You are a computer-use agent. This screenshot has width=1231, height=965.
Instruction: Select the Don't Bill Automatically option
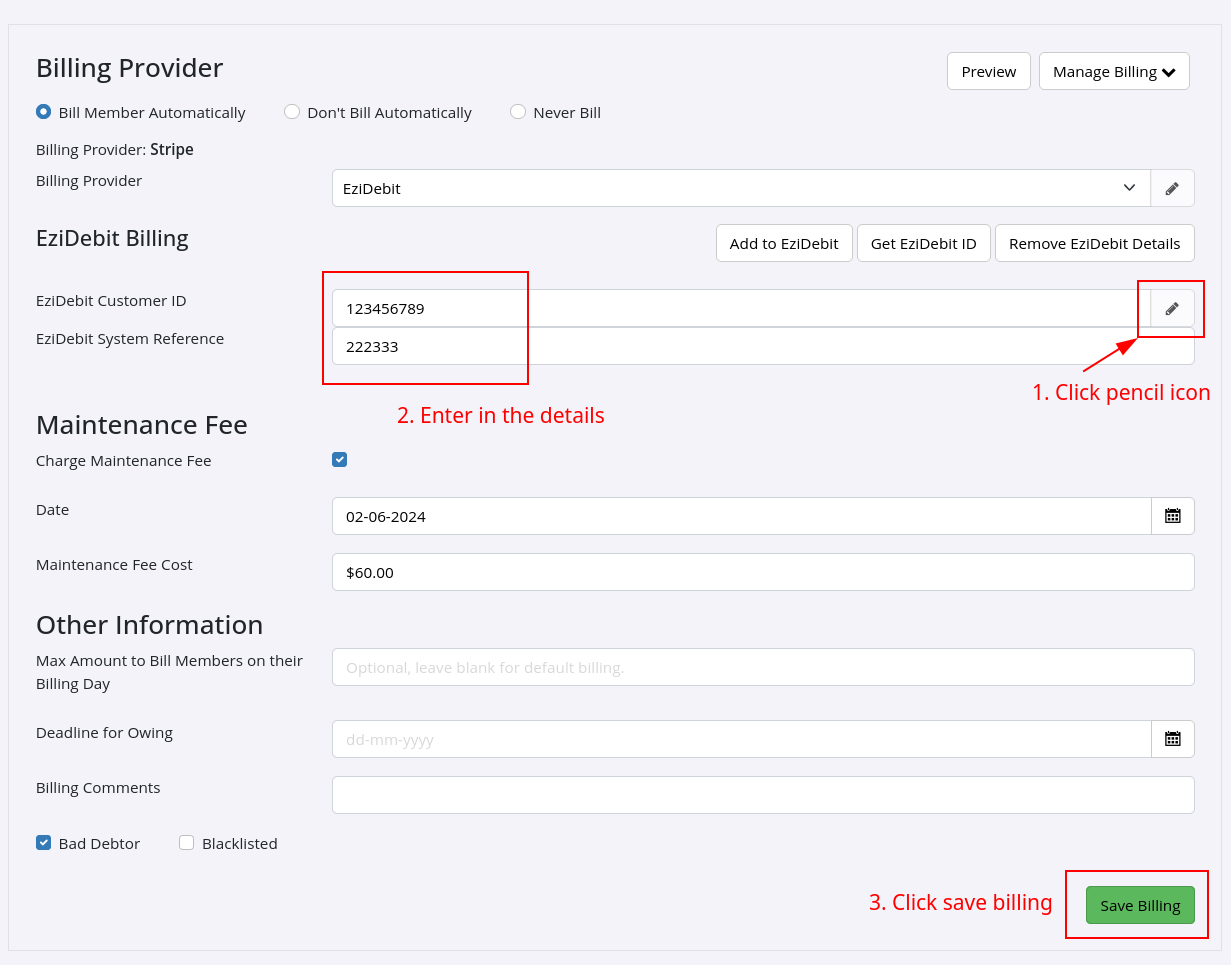click(291, 112)
